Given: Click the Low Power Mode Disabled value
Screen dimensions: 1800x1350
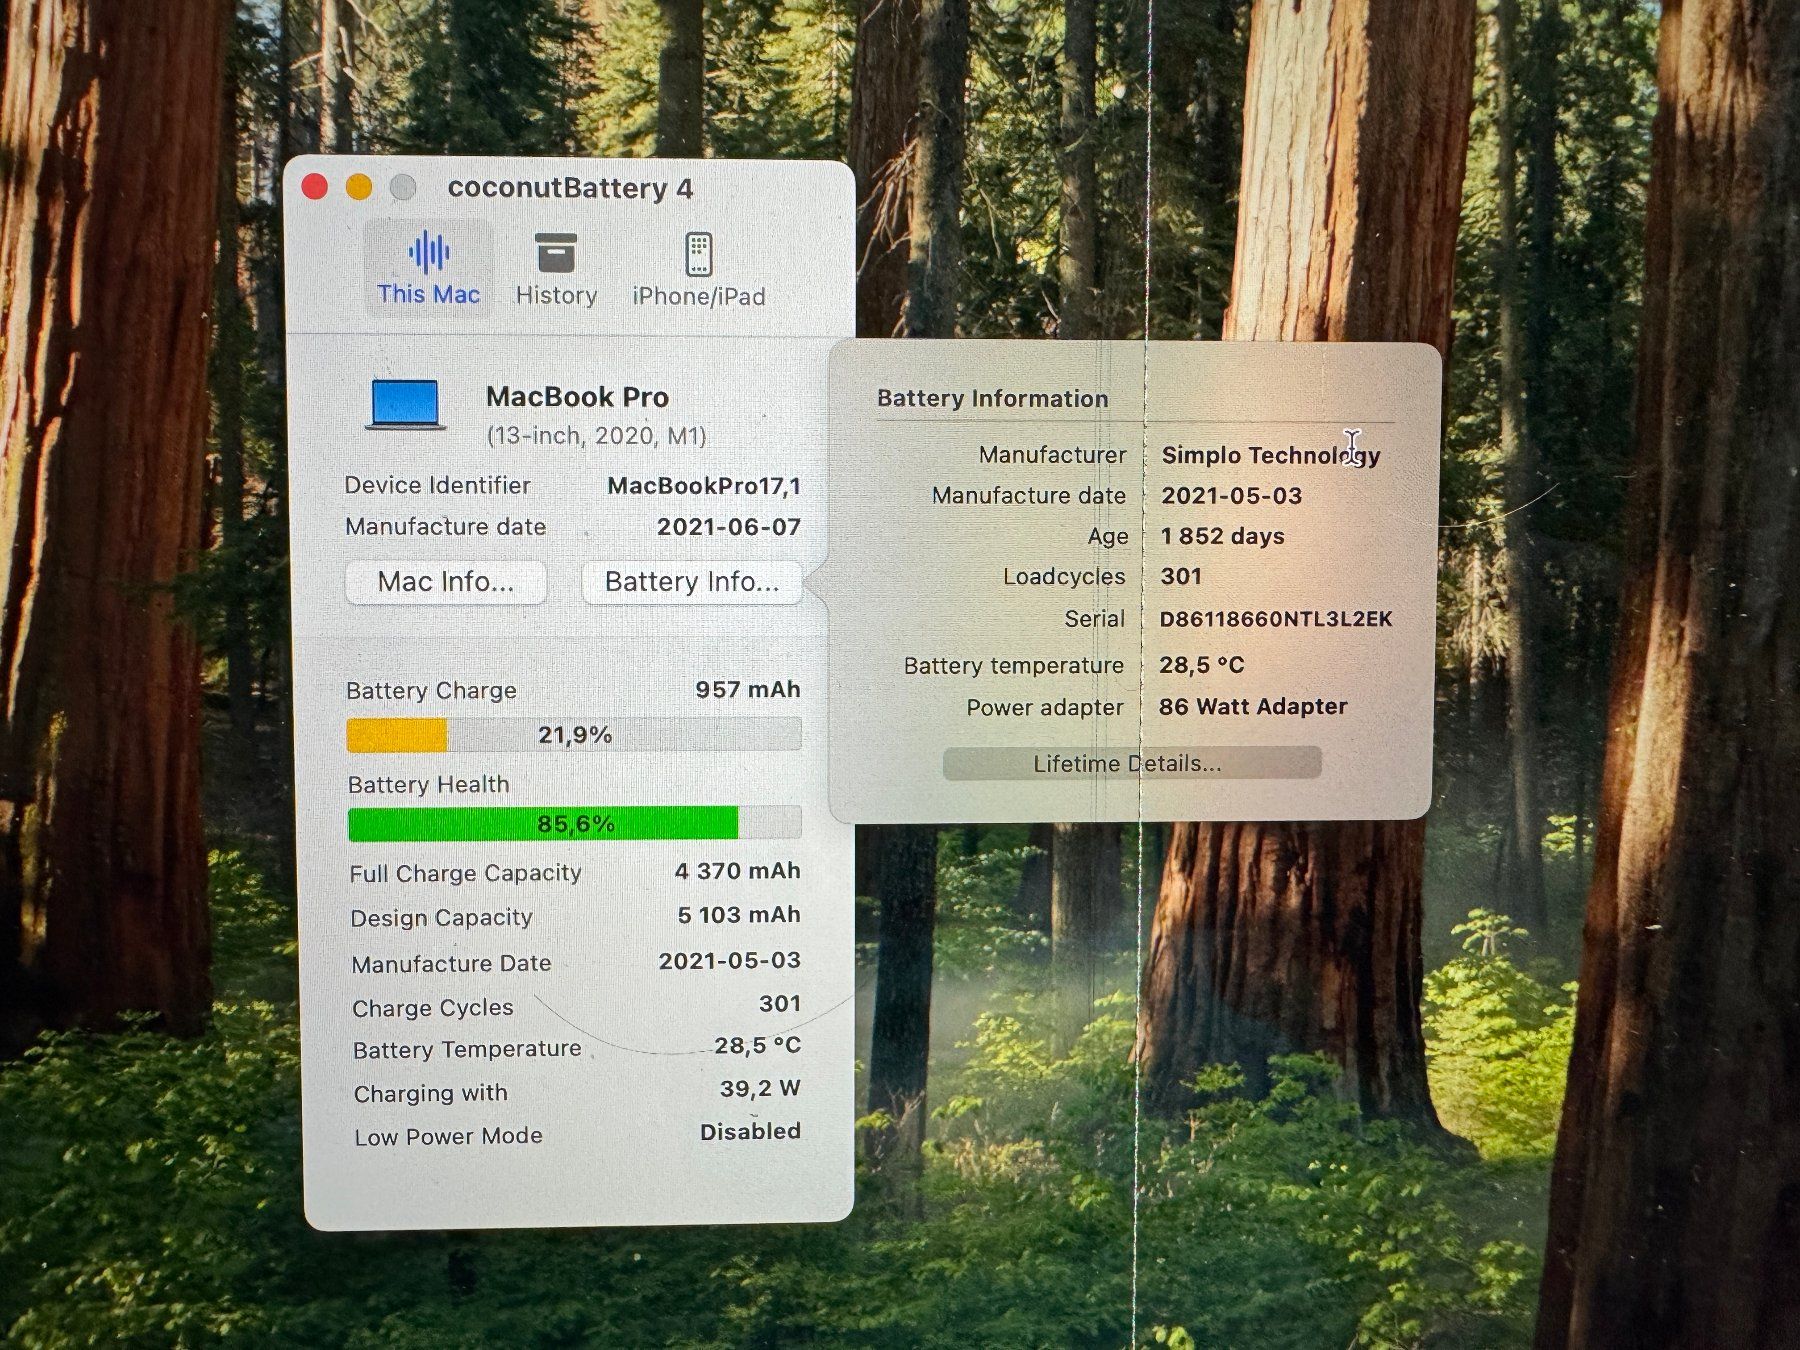Looking at the screenshot, I should pos(750,1132).
